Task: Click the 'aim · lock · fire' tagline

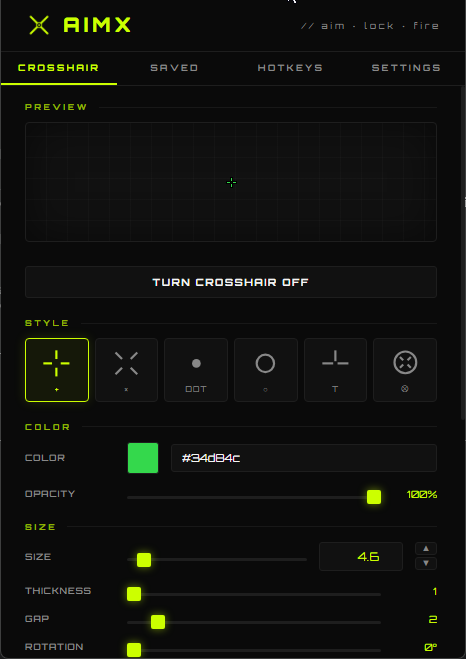Action: pos(370,26)
